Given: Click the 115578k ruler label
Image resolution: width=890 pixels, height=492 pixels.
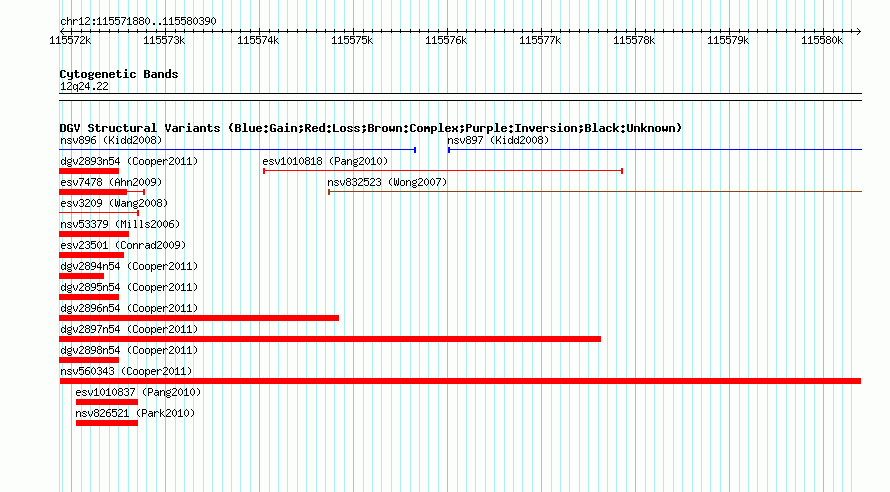Looking at the screenshot, I should tap(634, 40).
